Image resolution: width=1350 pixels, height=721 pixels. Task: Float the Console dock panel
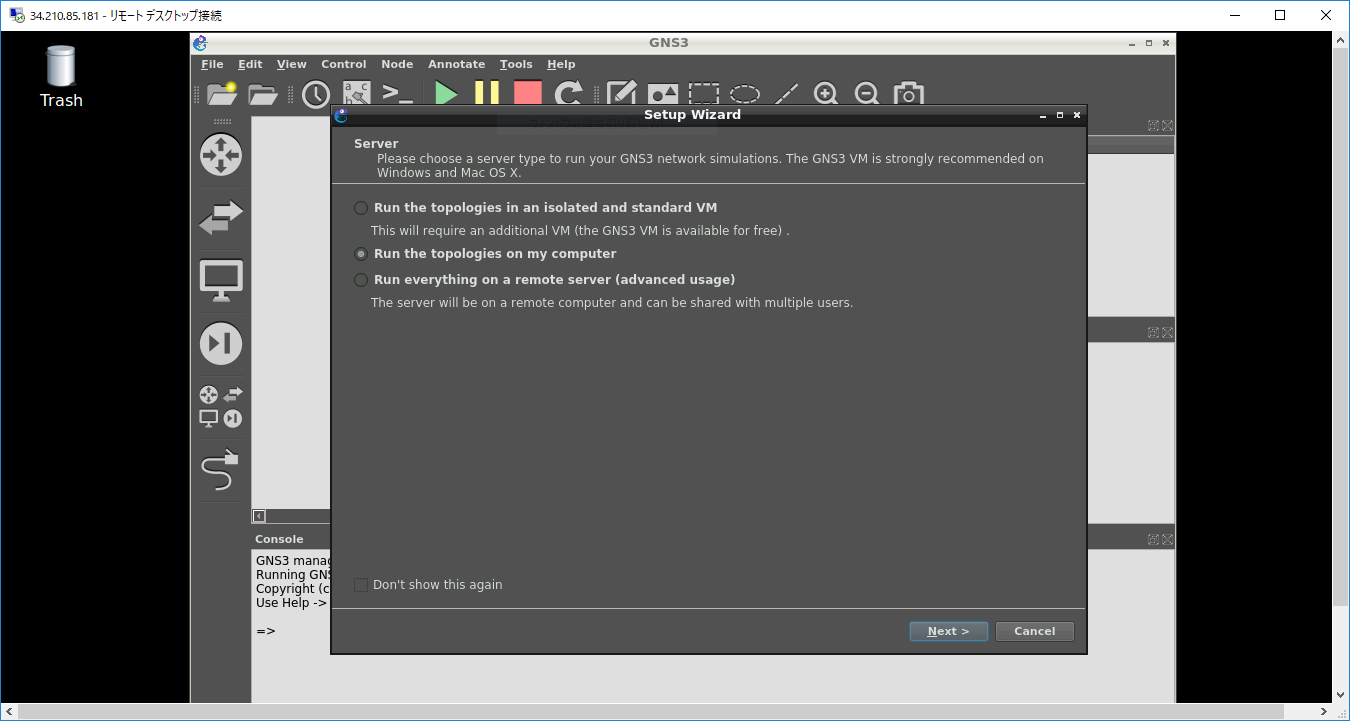click(1153, 539)
